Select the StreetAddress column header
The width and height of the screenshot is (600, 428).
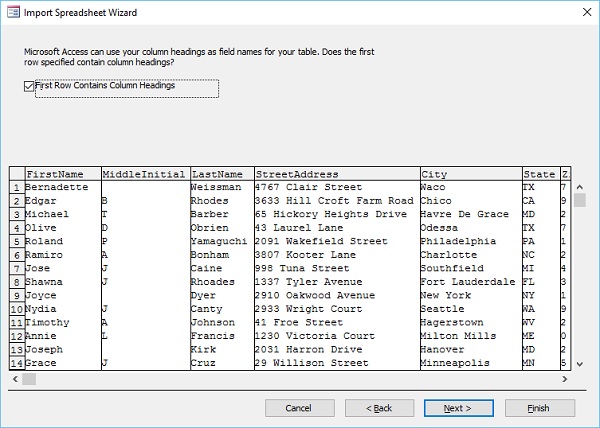click(337, 174)
